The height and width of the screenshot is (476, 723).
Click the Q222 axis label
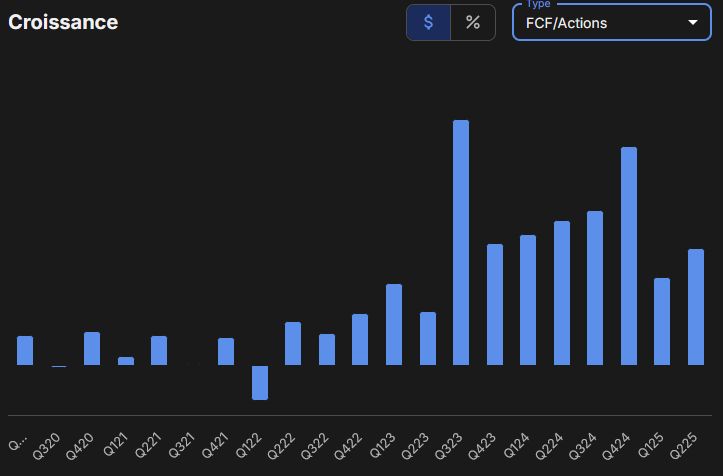[x=281, y=446]
